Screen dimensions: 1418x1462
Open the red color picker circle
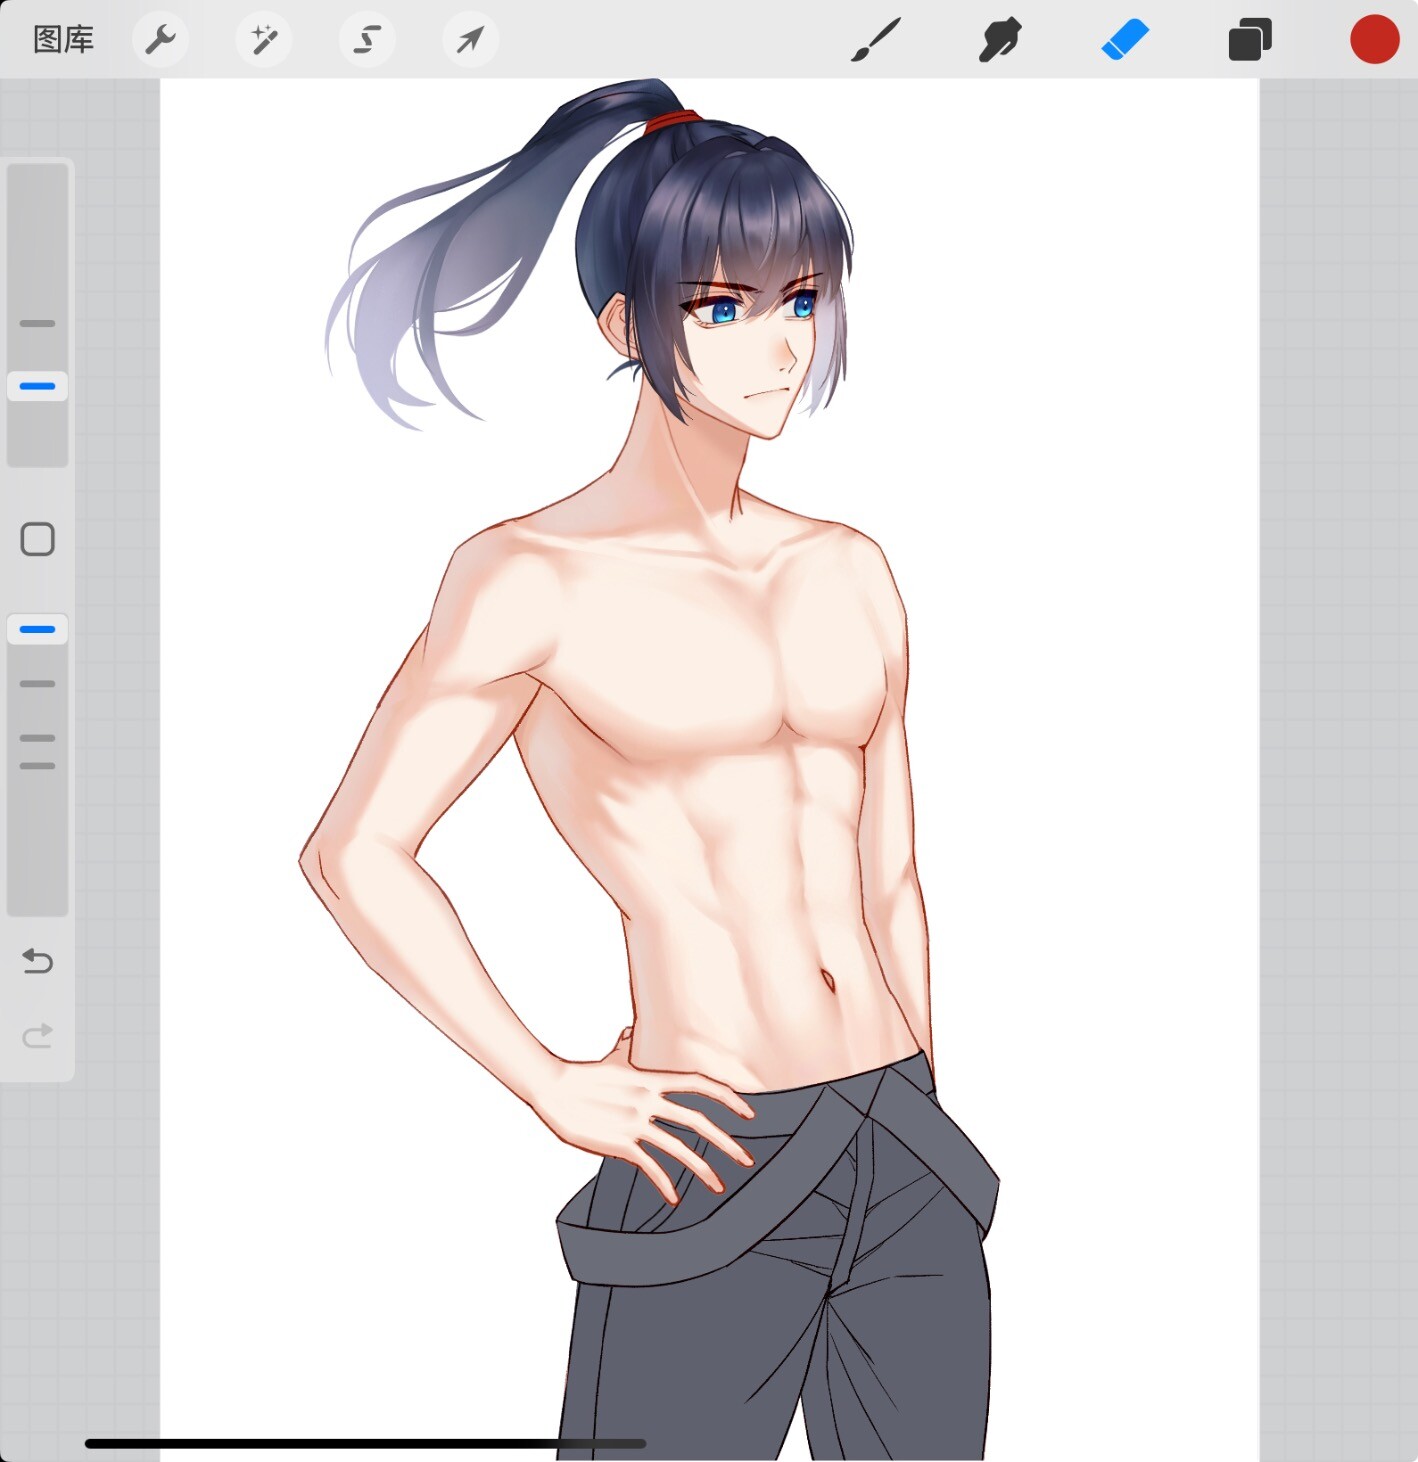[1375, 40]
